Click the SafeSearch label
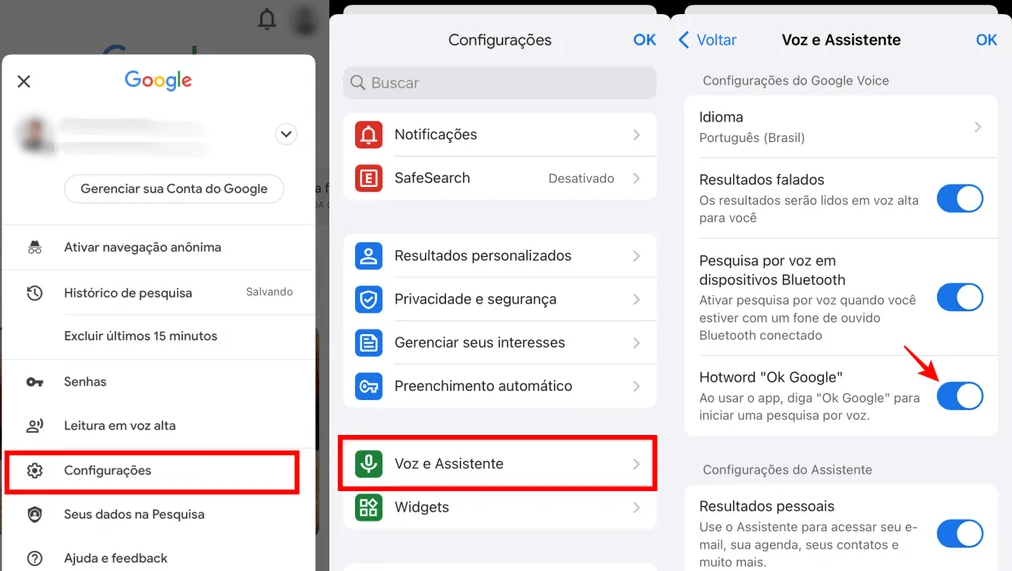The height and width of the screenshot is (571, 1012). [432, 178]
